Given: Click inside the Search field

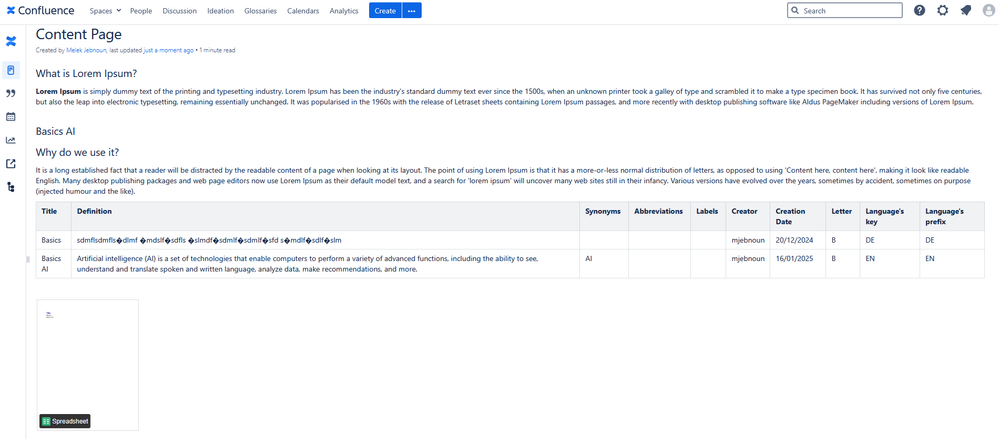Looking at the screenshot, I should pyautogui.click(x=845, y=11).
